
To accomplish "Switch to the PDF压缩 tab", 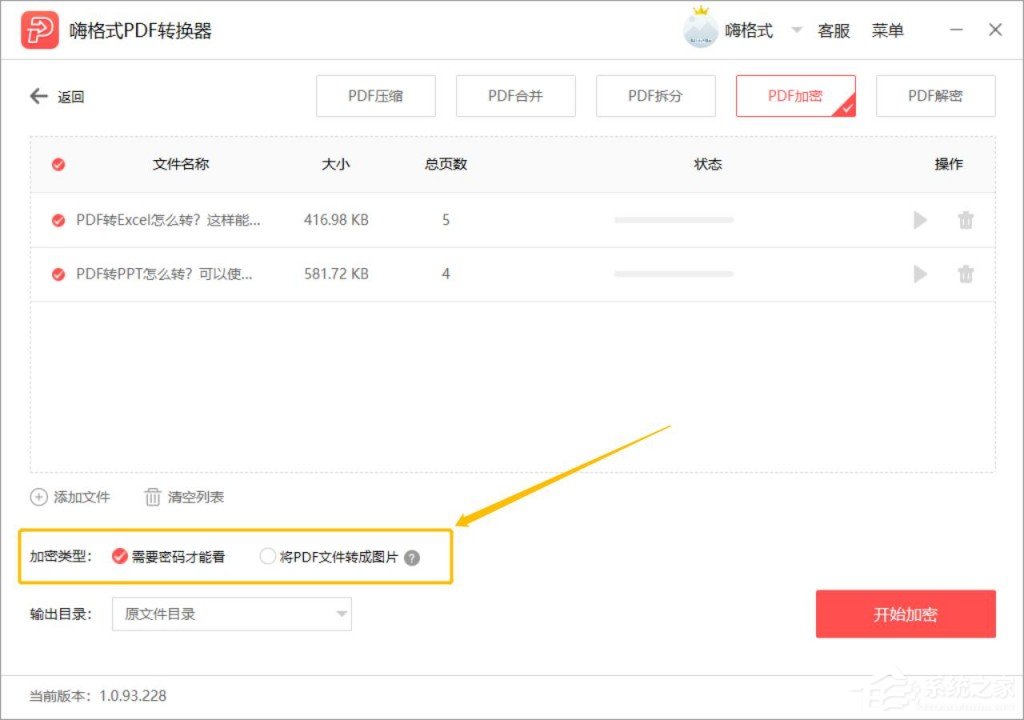I will tap(375, 96).
